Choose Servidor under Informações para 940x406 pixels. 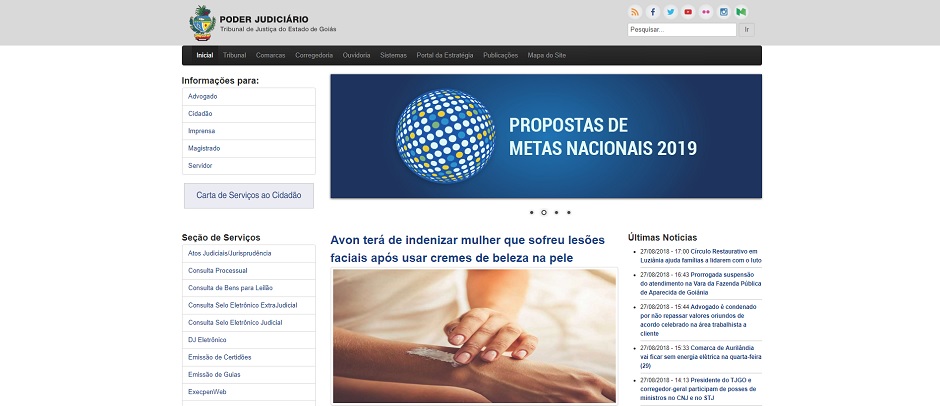(x=249, y=166)
